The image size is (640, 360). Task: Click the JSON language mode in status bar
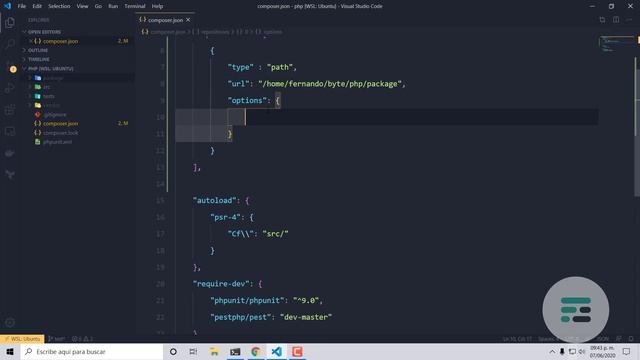(602, 339)
